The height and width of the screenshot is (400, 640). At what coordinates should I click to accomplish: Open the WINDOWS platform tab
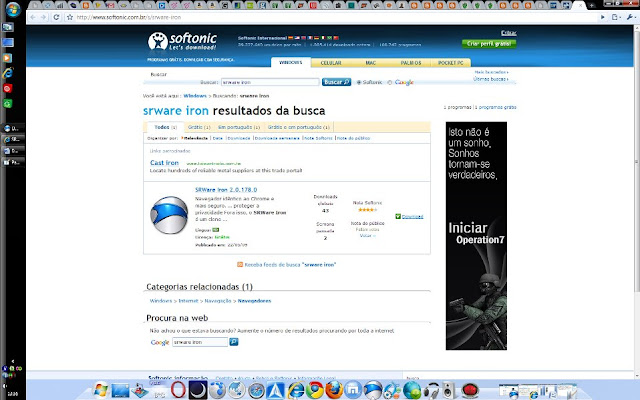(x=291, y=62)
